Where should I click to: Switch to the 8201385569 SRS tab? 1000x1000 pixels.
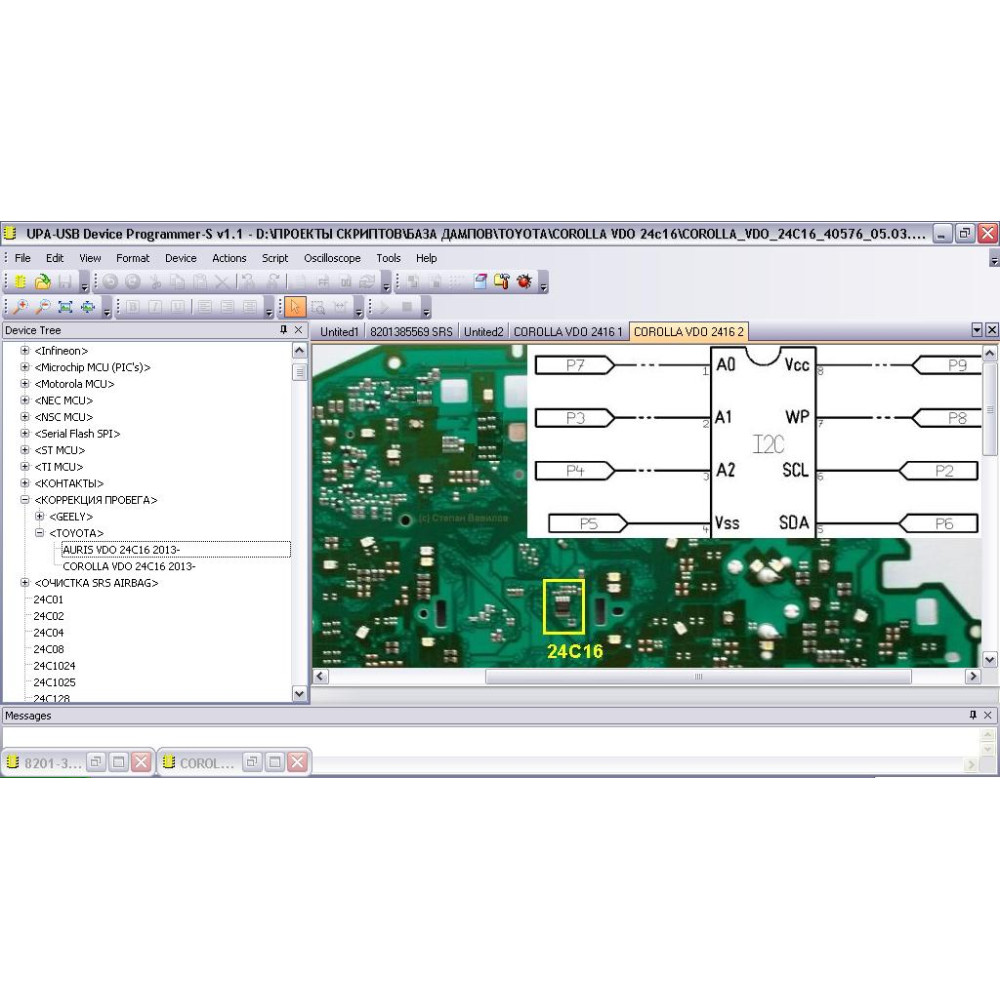coord(411,332)
